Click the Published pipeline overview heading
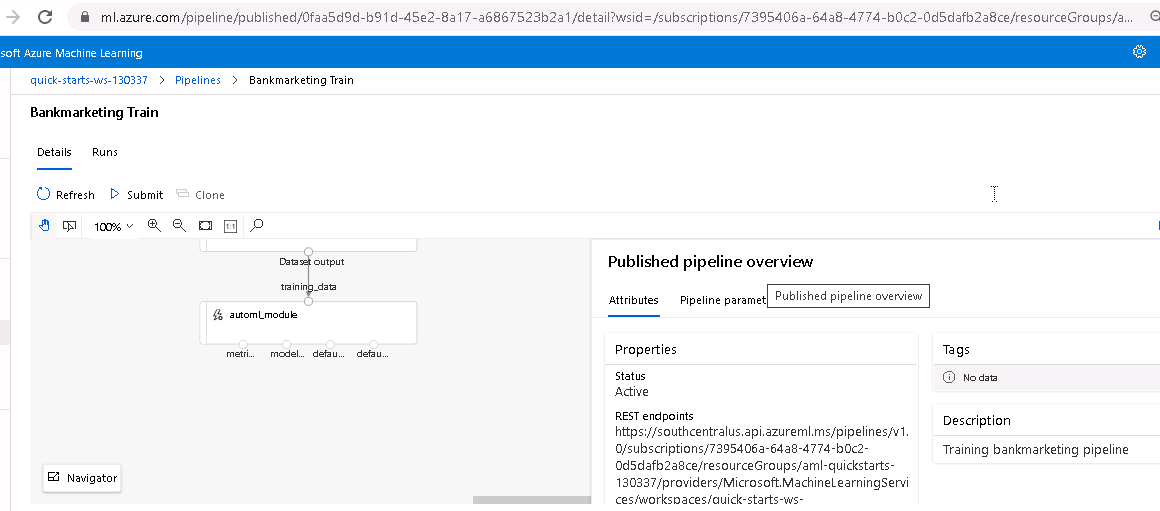This screenshot has height=511, width=1160. click(709, 261)
